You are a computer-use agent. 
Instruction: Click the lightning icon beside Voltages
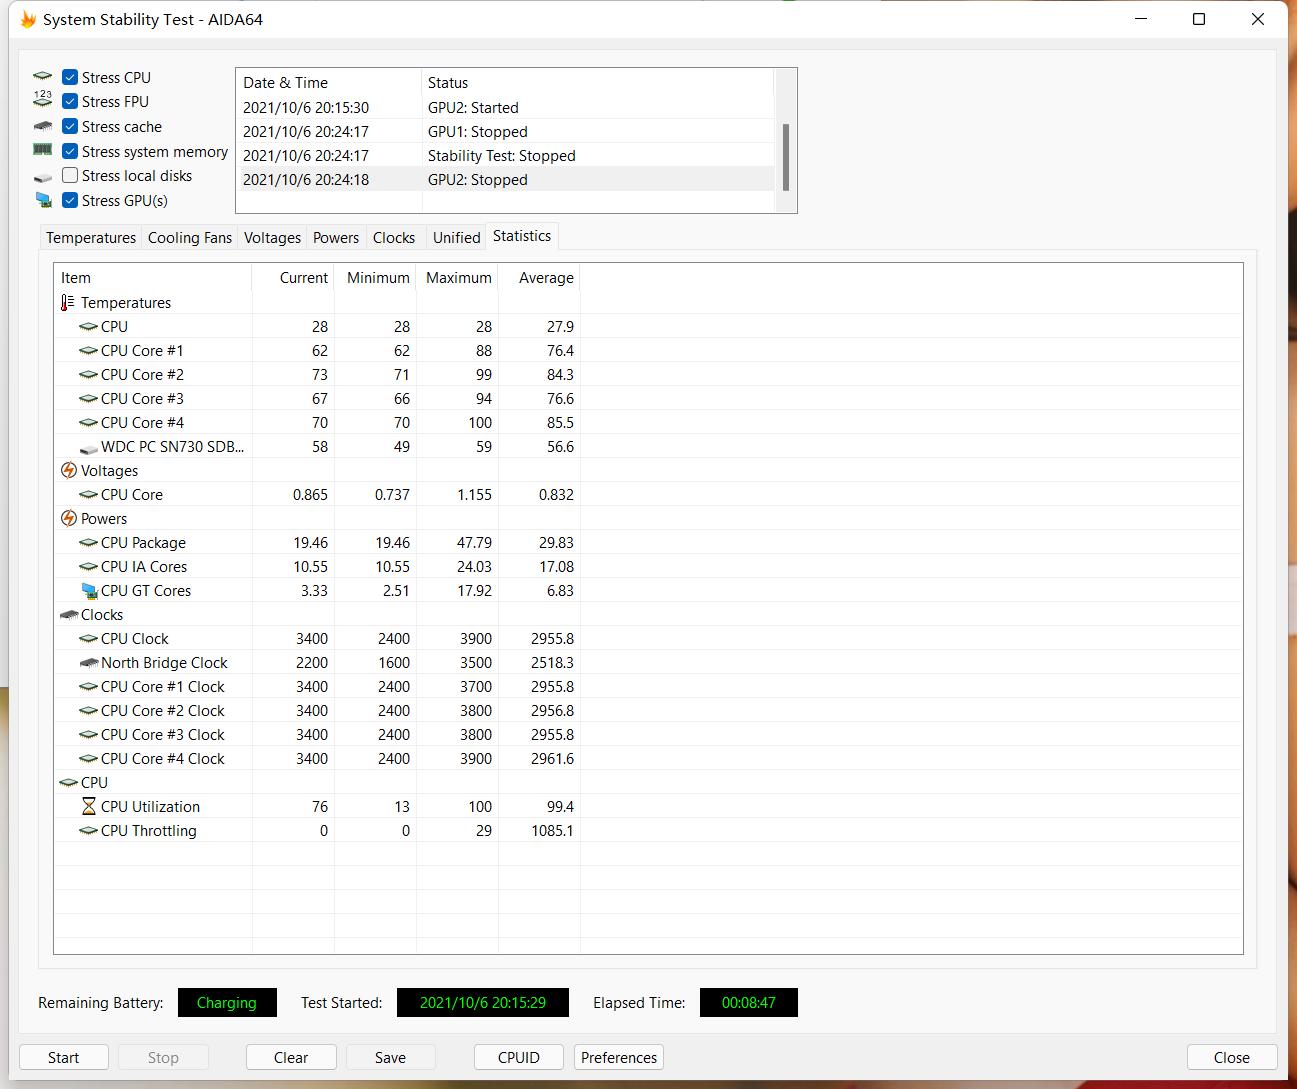(x=69, y=471)
